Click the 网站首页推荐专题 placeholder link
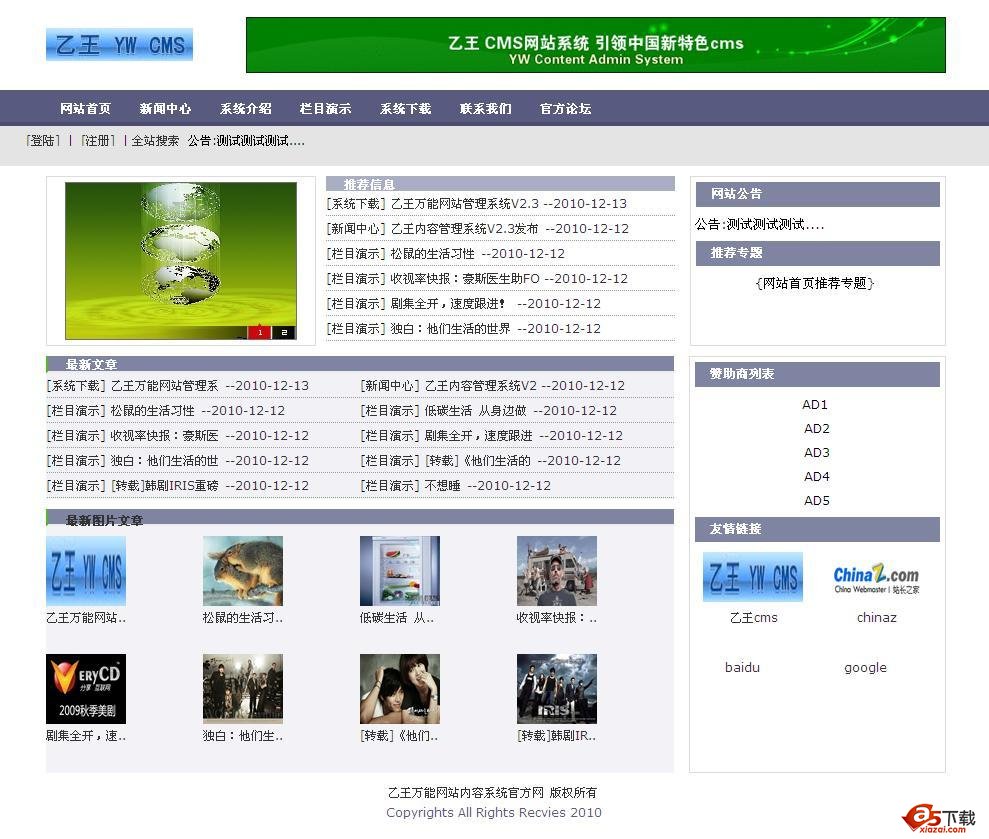 point(815,283)
